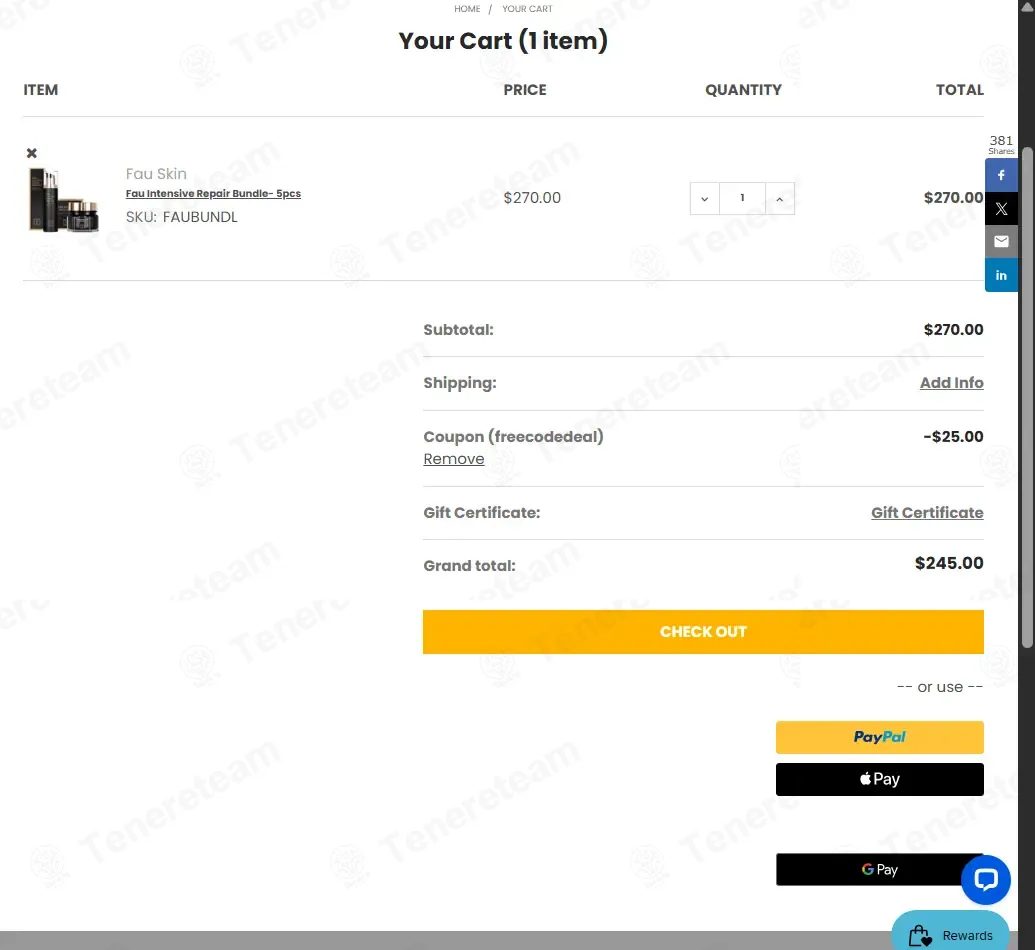1035x950 pixels.
Task: Decrease quantity with the down arrow
Action: click(x=704, y=199)
